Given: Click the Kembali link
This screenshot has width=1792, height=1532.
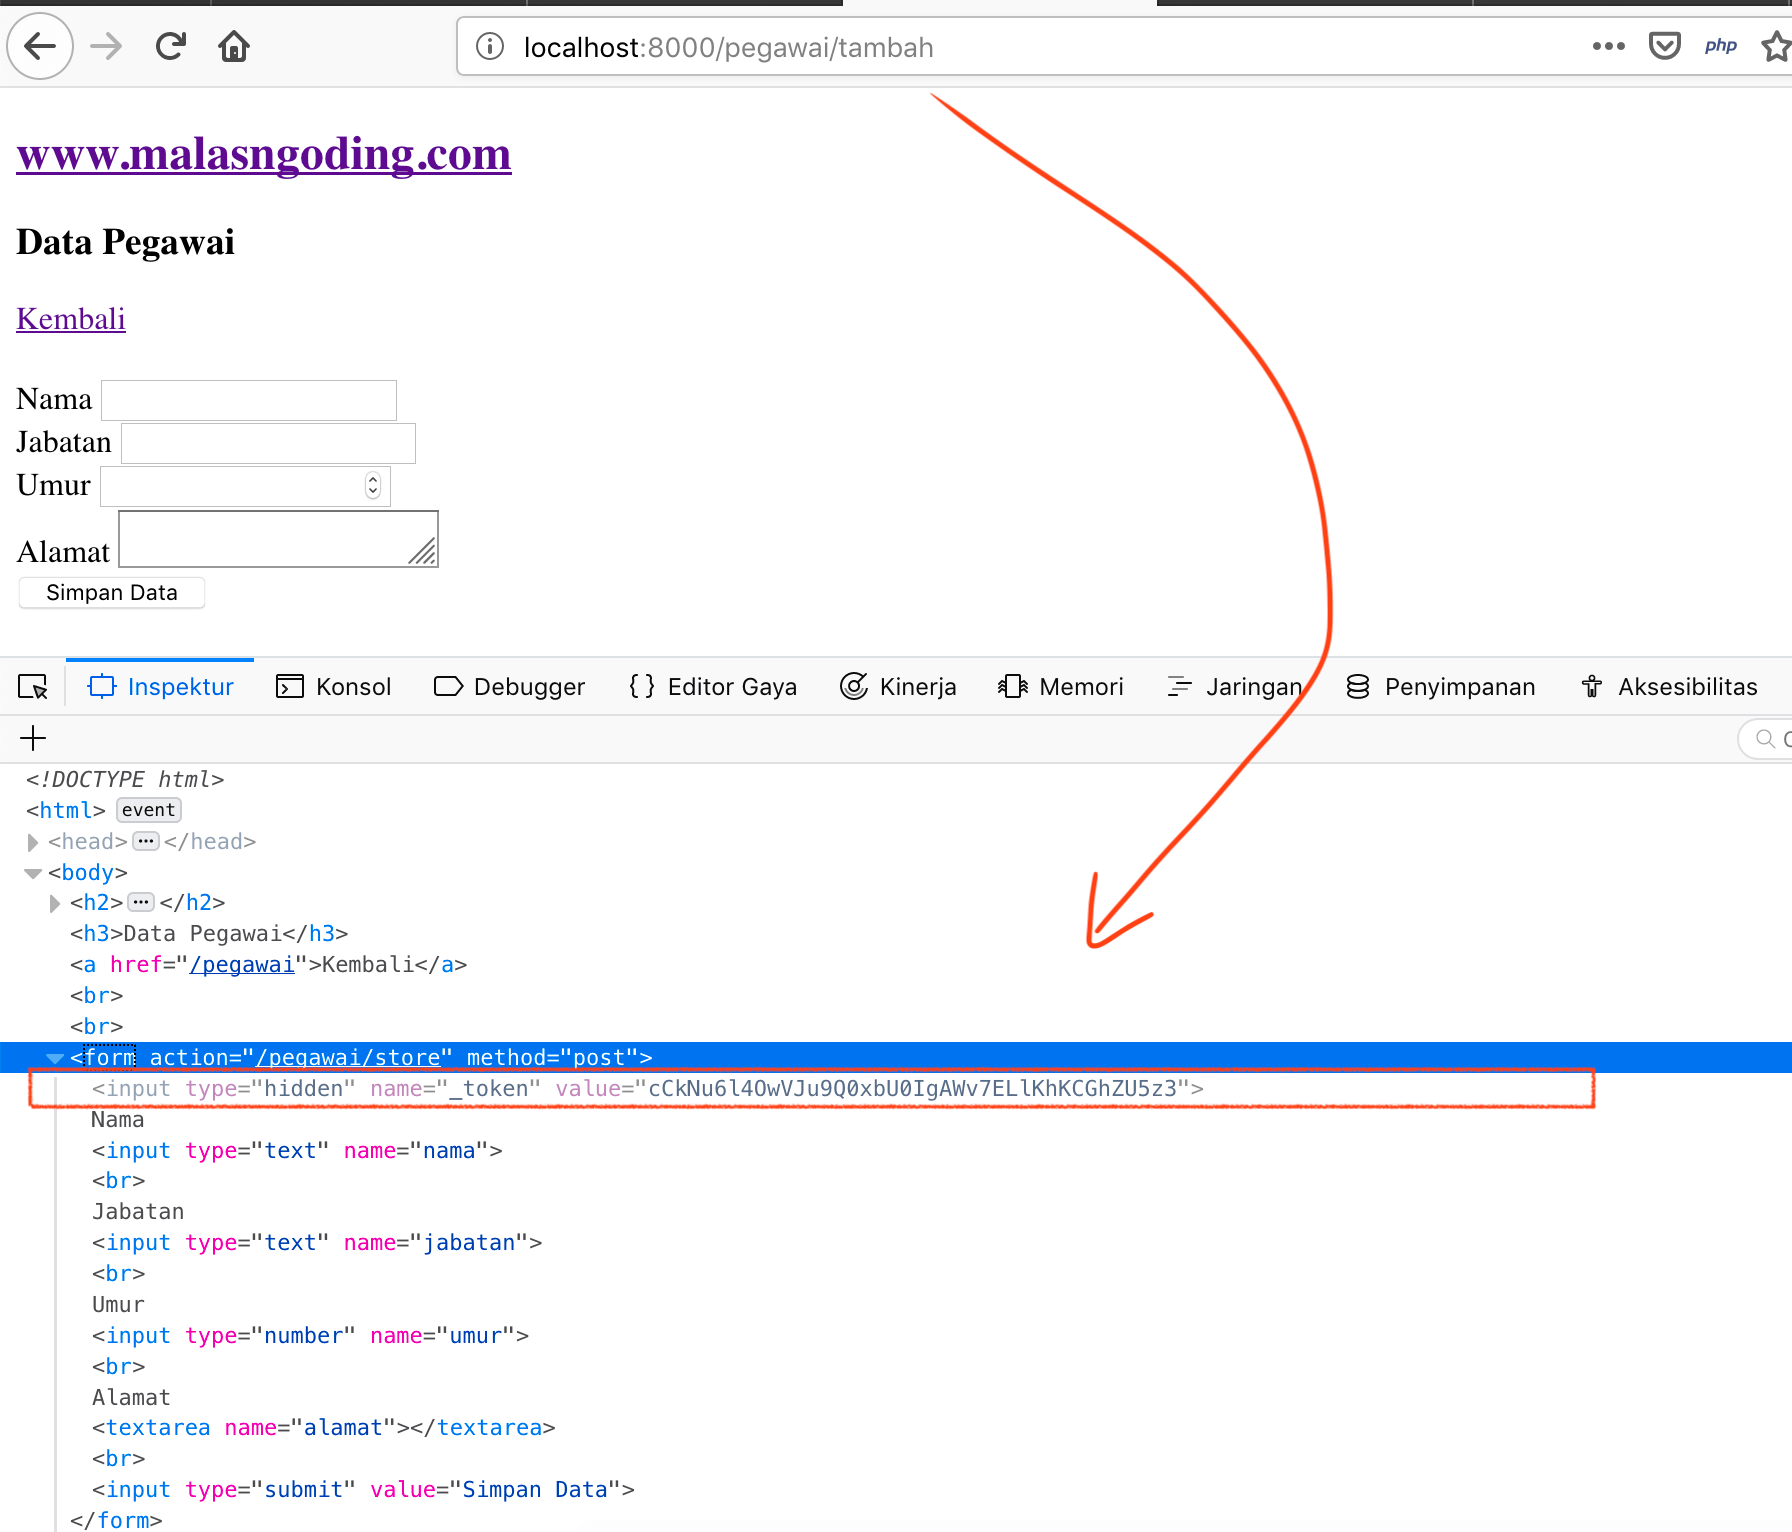Looking at the screenshot, I should coord(70,318).
